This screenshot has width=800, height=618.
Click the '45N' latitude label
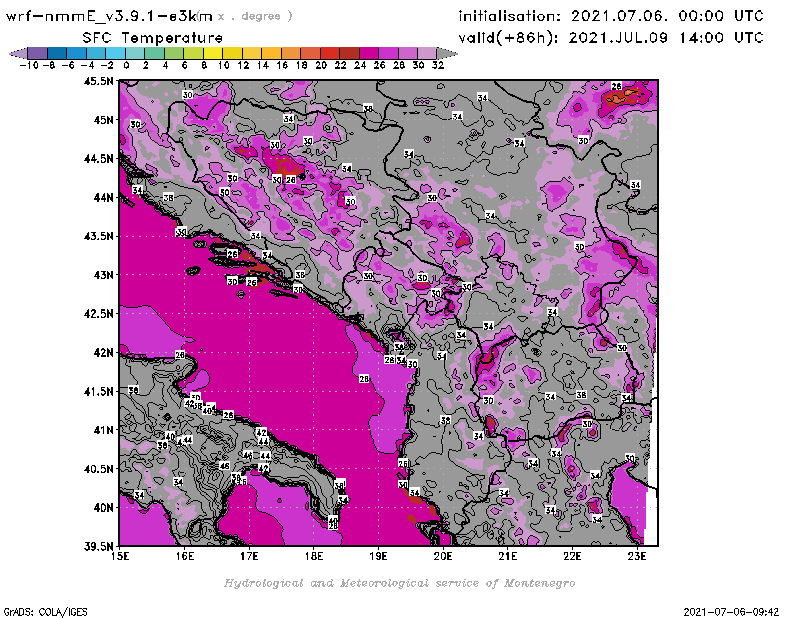point(104,120)
